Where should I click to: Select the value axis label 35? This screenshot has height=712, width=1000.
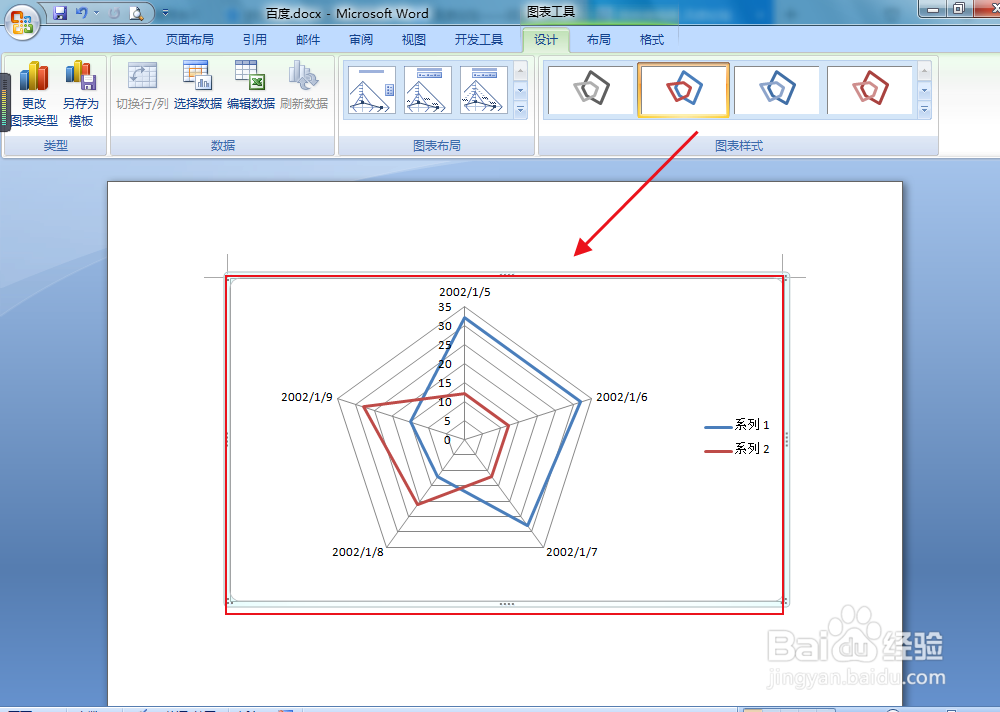[x=445, y=308]
